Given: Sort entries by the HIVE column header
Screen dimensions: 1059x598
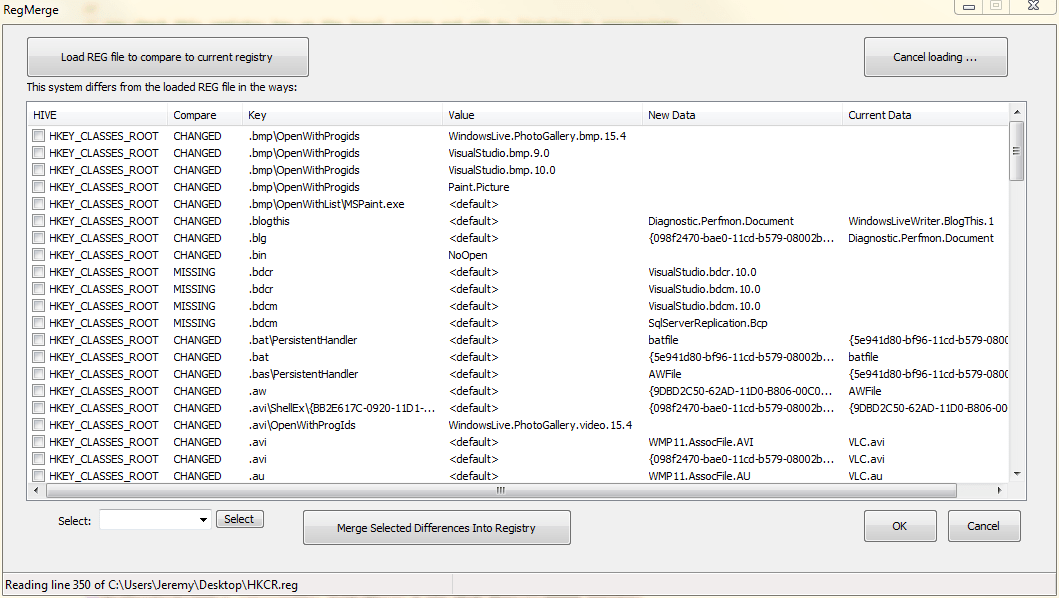Looking at the screenshot, I should coord(95,115).
